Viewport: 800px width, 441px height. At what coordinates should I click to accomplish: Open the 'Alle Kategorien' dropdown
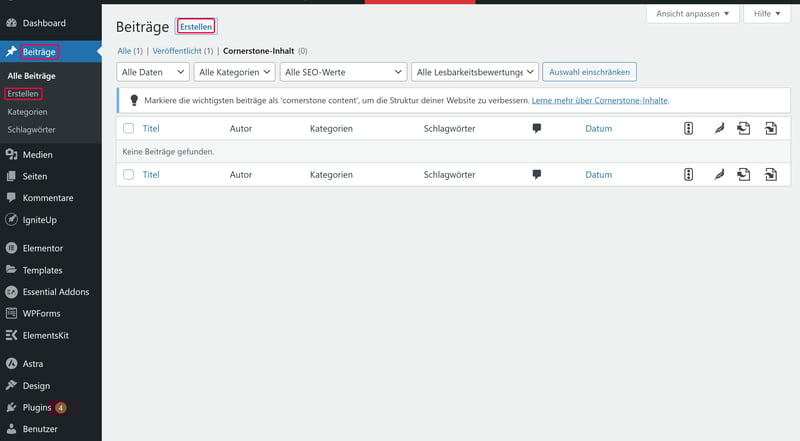(235, 72)
